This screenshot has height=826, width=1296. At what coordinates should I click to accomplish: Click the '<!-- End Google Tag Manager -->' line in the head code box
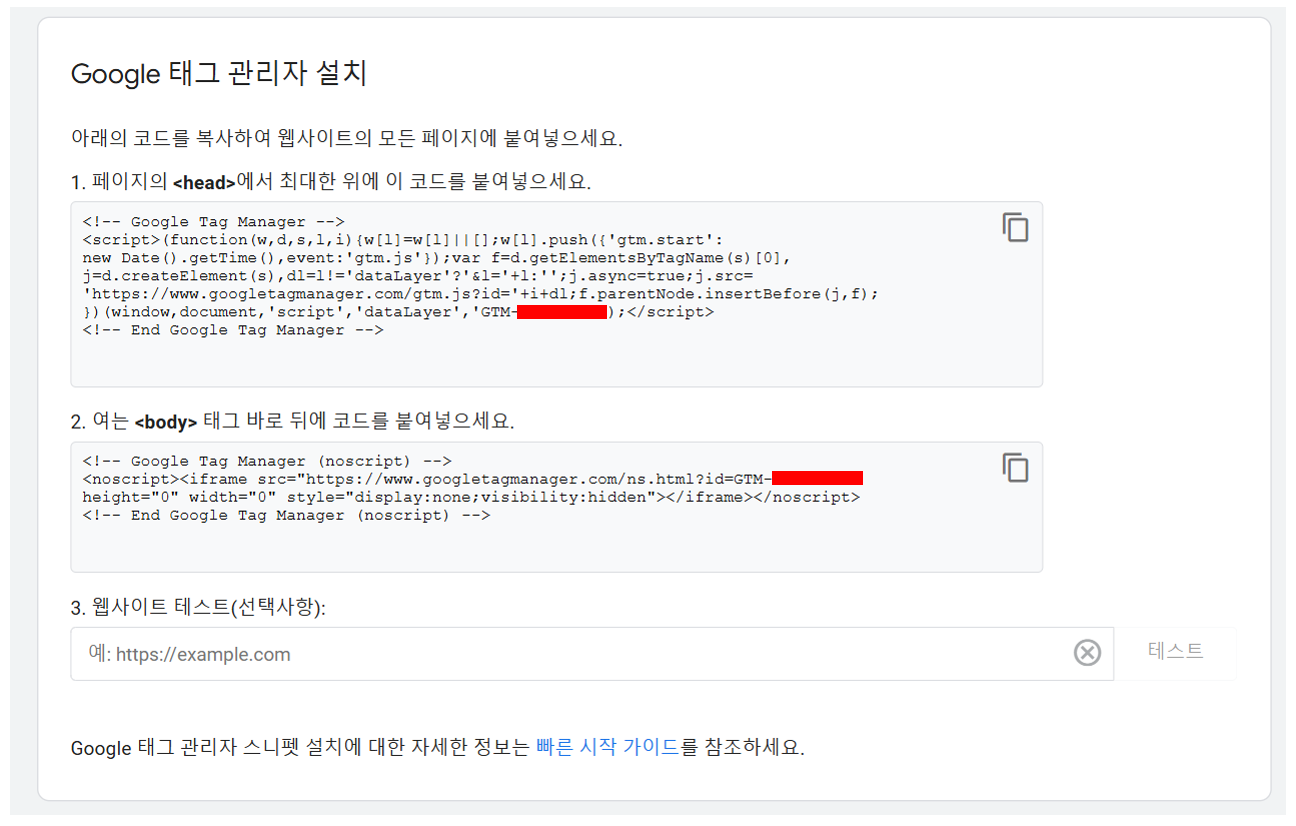(x=233, y=330)
